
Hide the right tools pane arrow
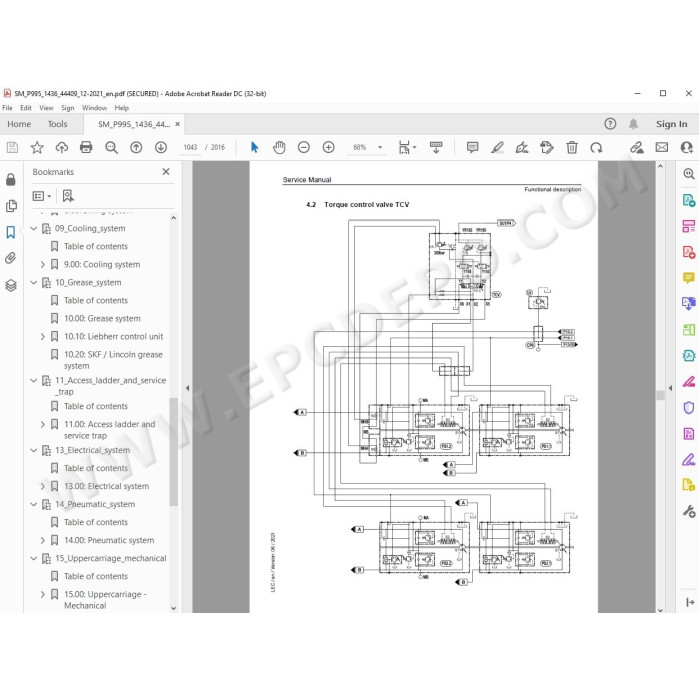coord(671,388)
